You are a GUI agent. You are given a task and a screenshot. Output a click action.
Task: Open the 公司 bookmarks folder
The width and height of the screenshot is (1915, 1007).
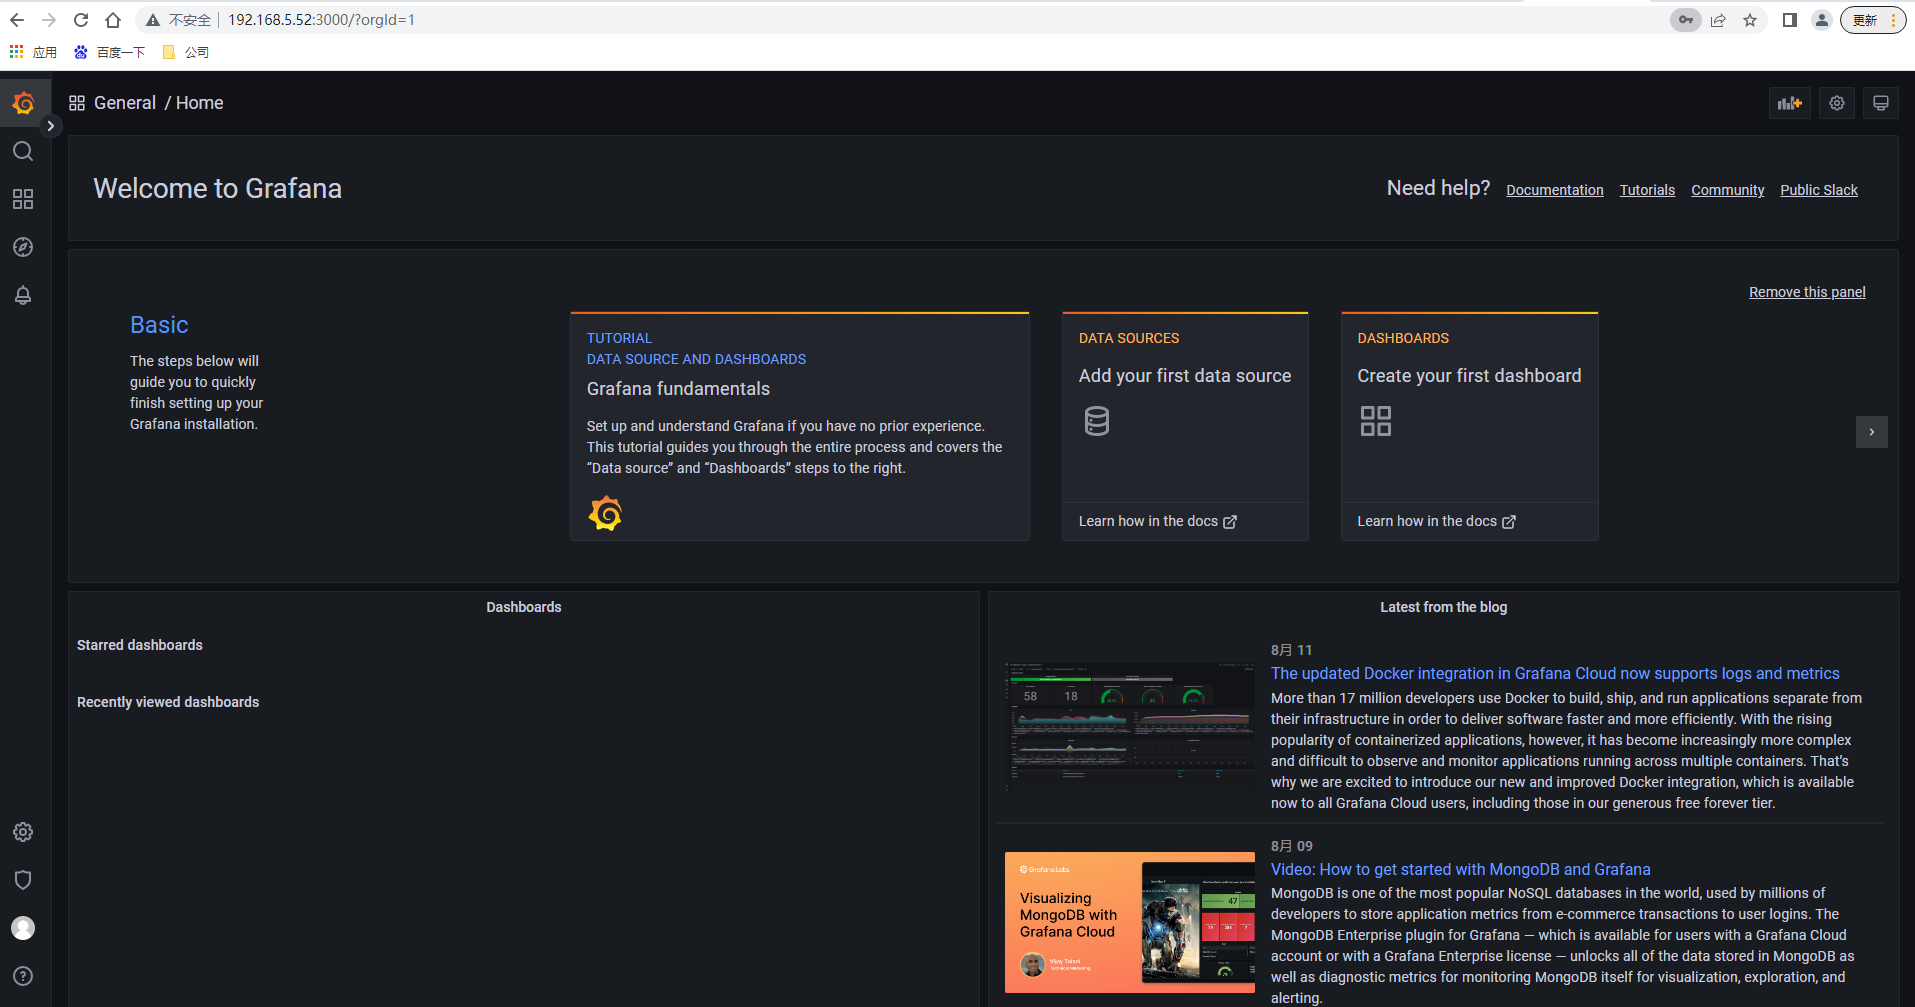[186, 52]
